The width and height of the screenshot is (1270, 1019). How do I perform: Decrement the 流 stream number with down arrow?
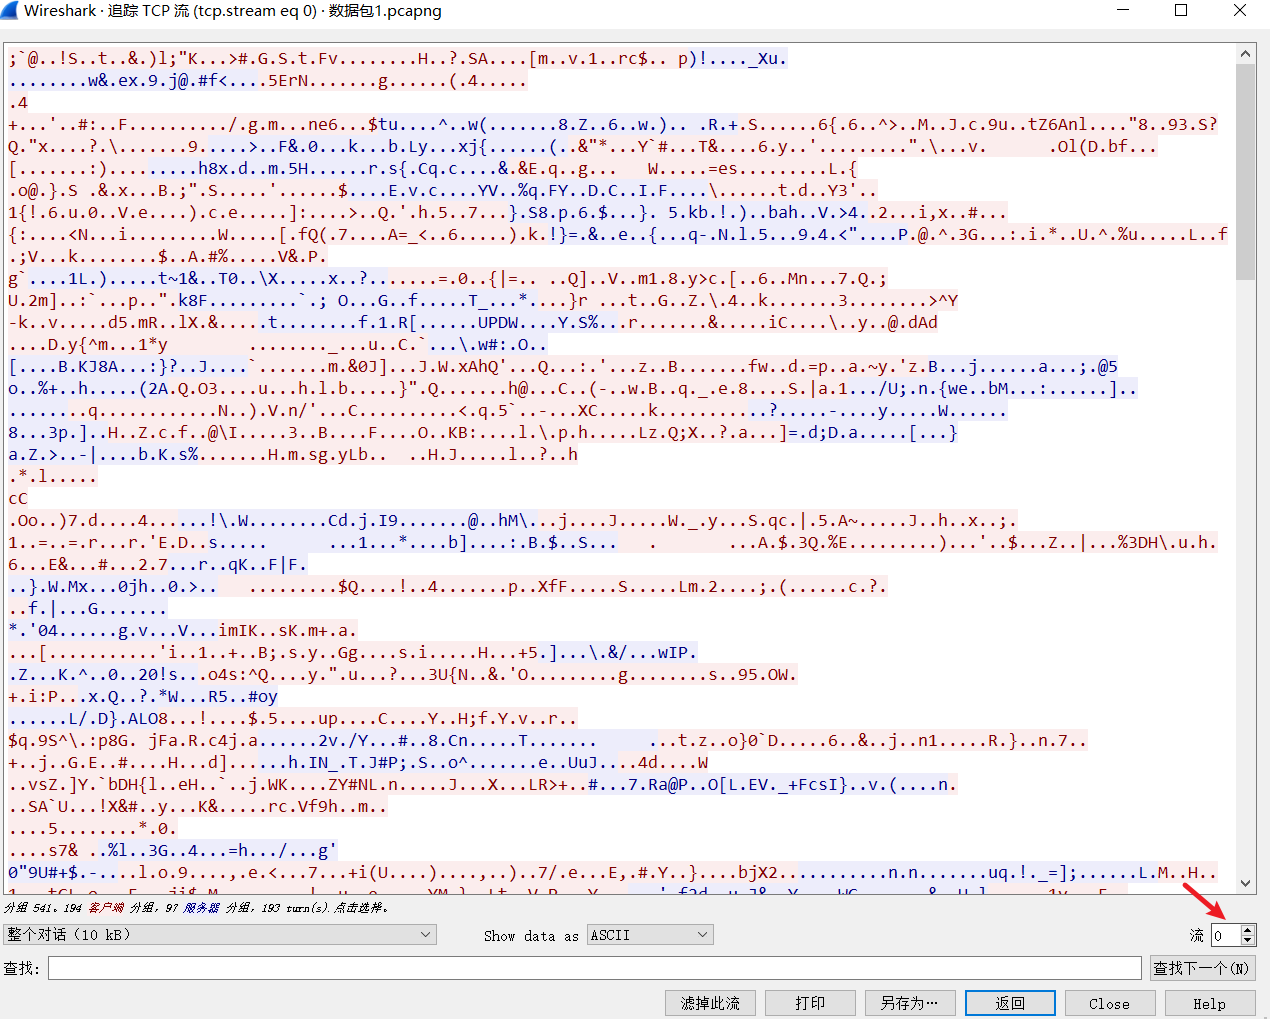pyautogui.click(x=1247, y=940)
